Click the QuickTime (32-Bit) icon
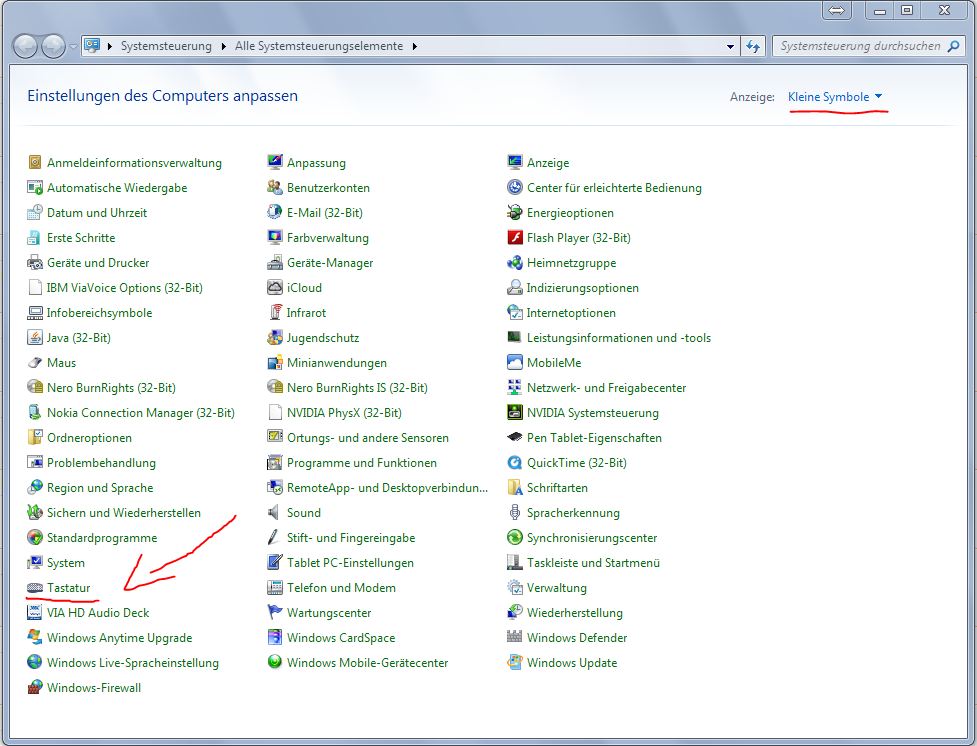 click(x=515, y=462)
